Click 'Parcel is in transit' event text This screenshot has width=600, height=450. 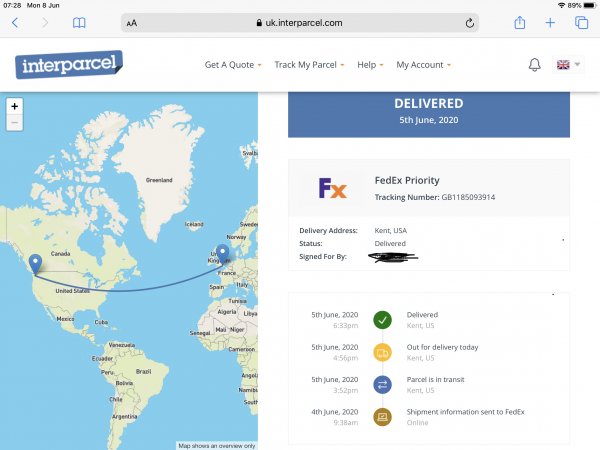435,380
